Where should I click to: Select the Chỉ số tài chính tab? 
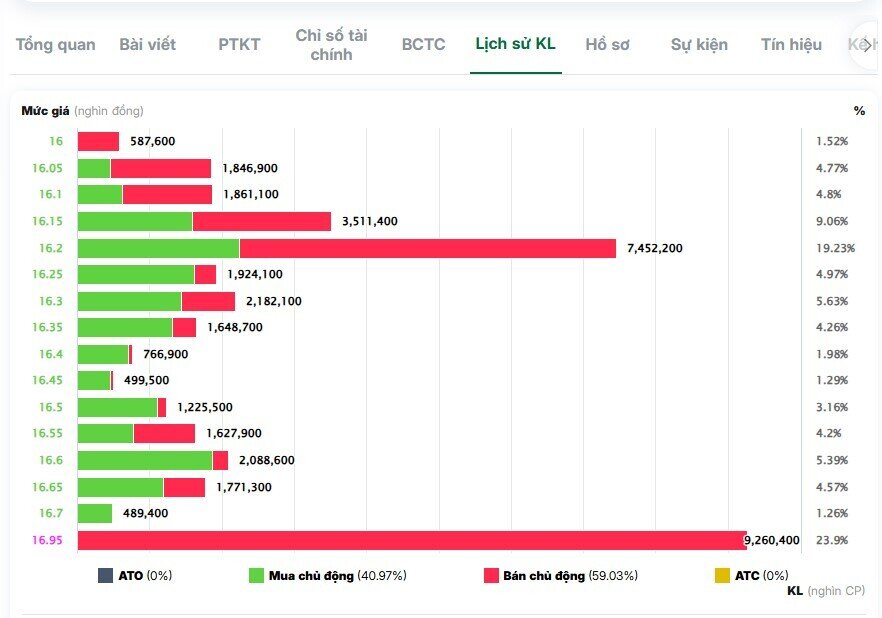[331, 44]
